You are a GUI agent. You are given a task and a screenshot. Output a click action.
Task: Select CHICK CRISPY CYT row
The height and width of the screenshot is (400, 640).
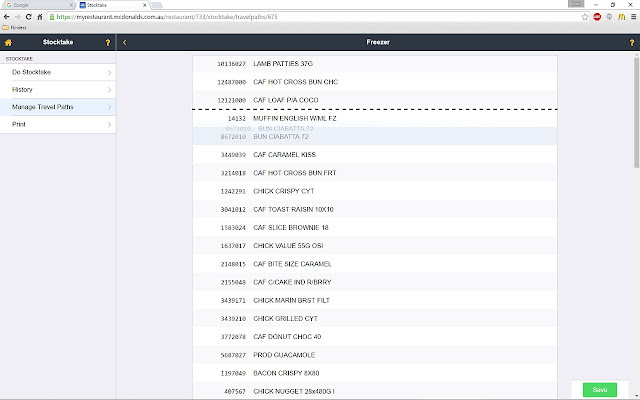tap(375, 191)
